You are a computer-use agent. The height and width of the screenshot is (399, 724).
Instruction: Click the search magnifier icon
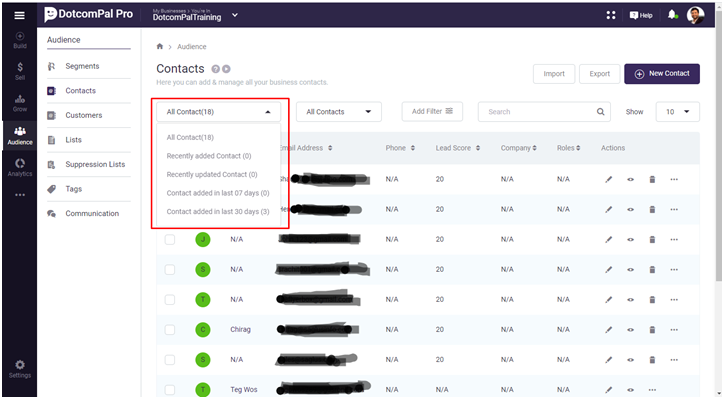(x=600, y=112)
